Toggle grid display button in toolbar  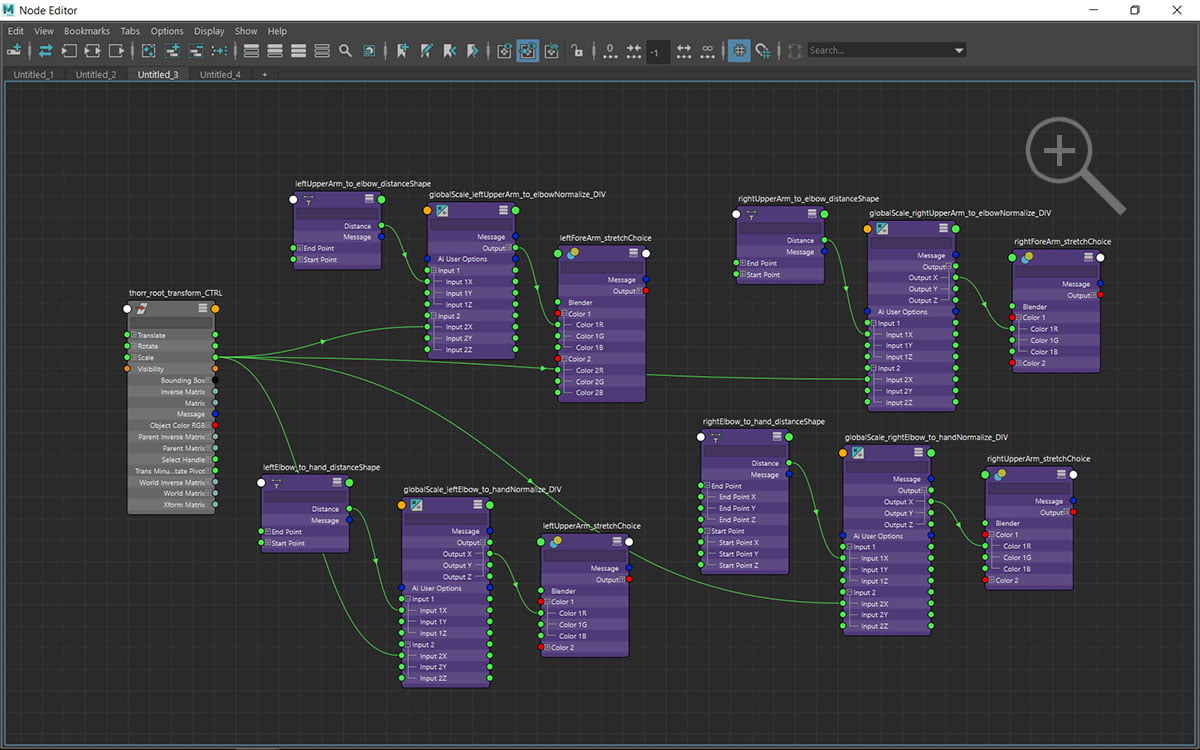point(739,50)
